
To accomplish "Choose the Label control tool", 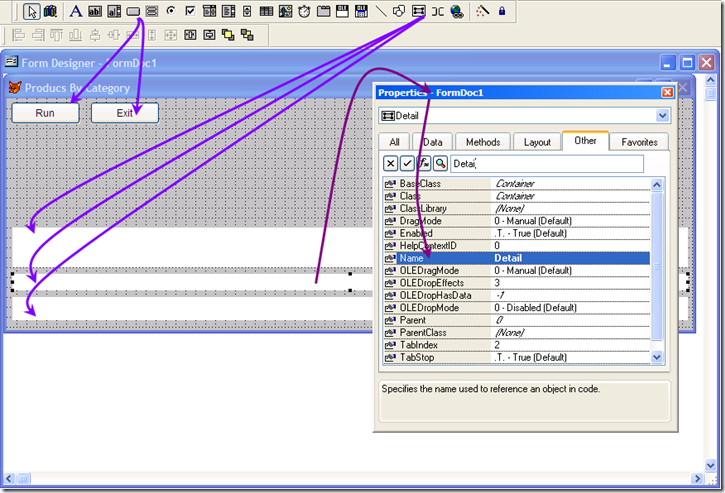I will point(75,11).
